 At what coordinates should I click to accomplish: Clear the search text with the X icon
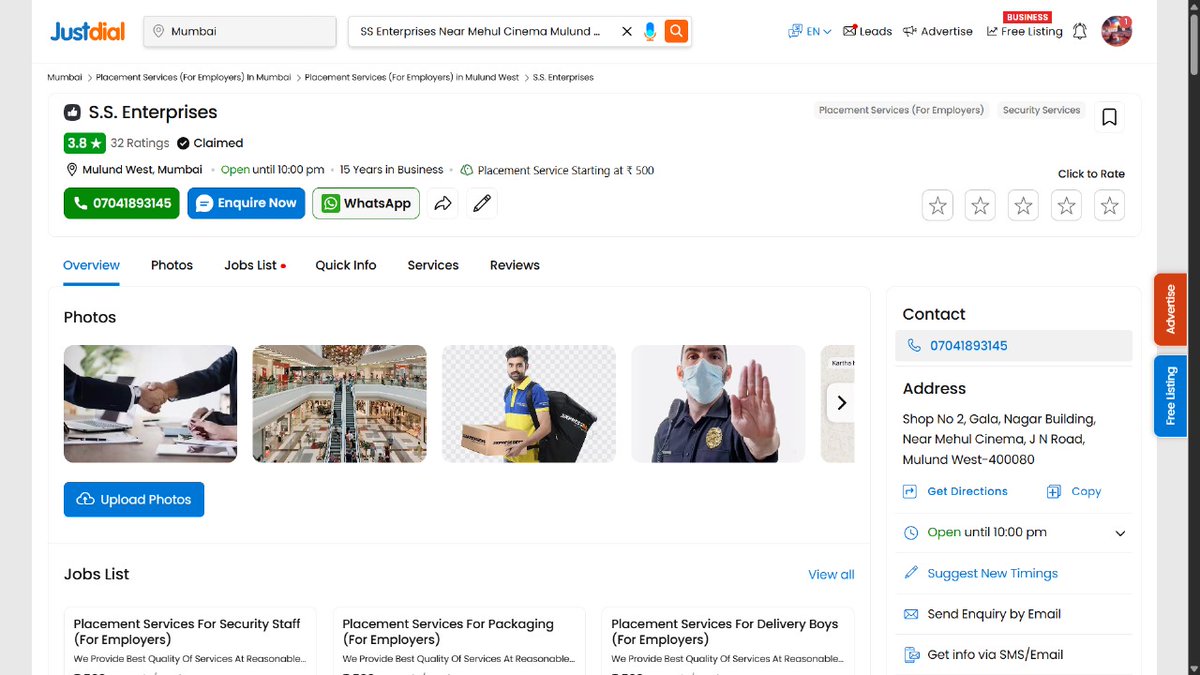point(627,32)
